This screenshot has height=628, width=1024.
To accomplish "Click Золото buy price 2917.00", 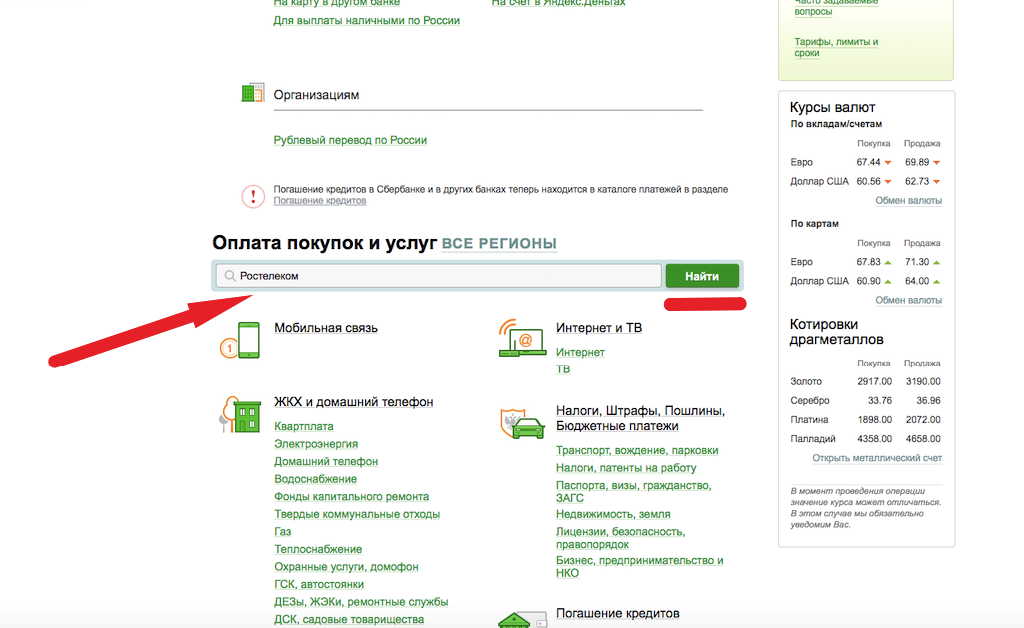I will tap(874, 381).
